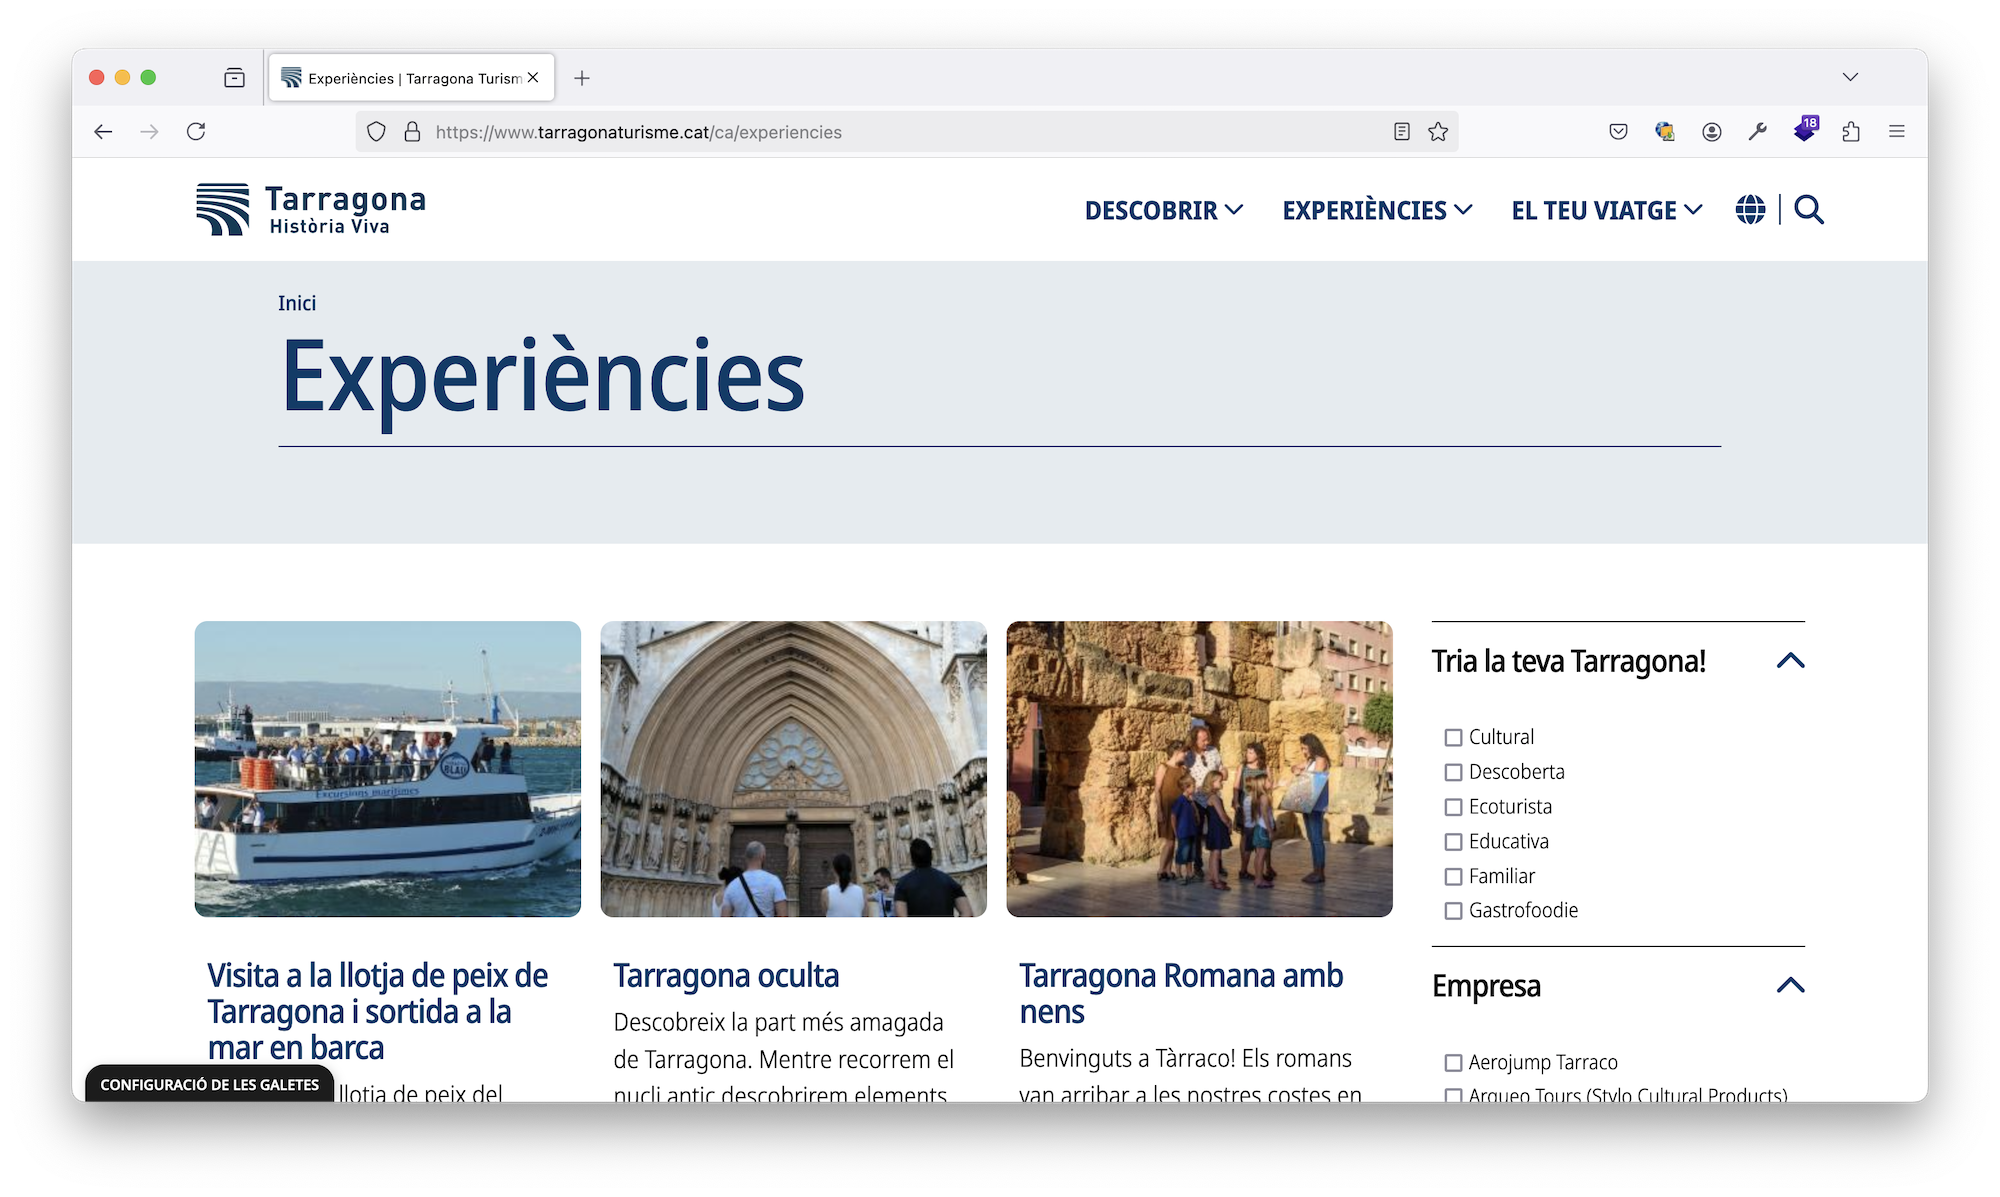2000x1197 pixels.
Task: Toggle reader view icon in address bar
Action: click(x=1402, y=132)
